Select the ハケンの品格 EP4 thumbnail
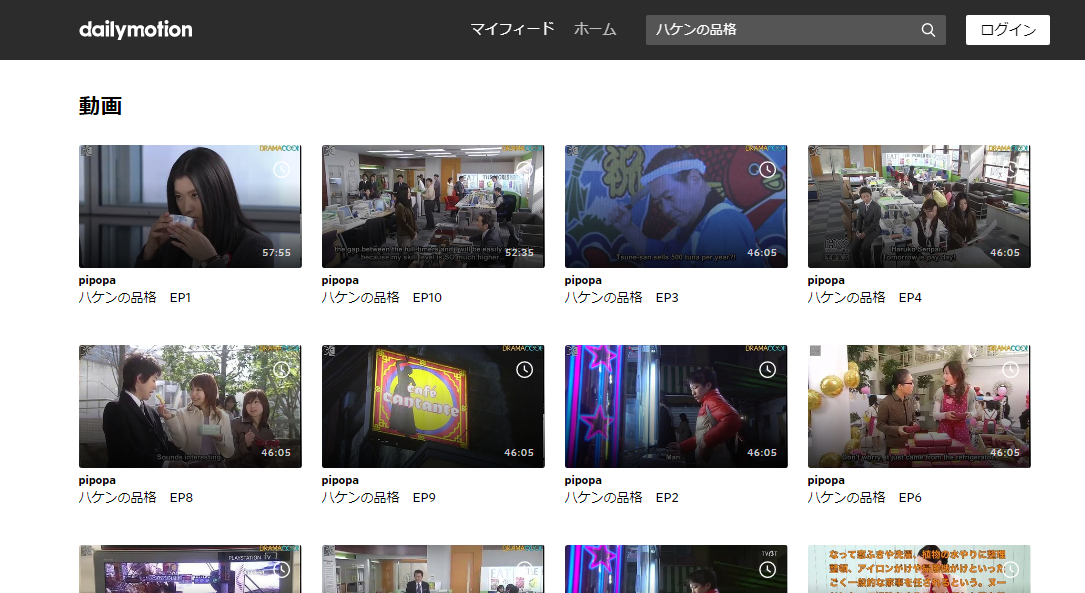Image resolution: width=1085 pixels, height=593 pixels. pos(919,206)
